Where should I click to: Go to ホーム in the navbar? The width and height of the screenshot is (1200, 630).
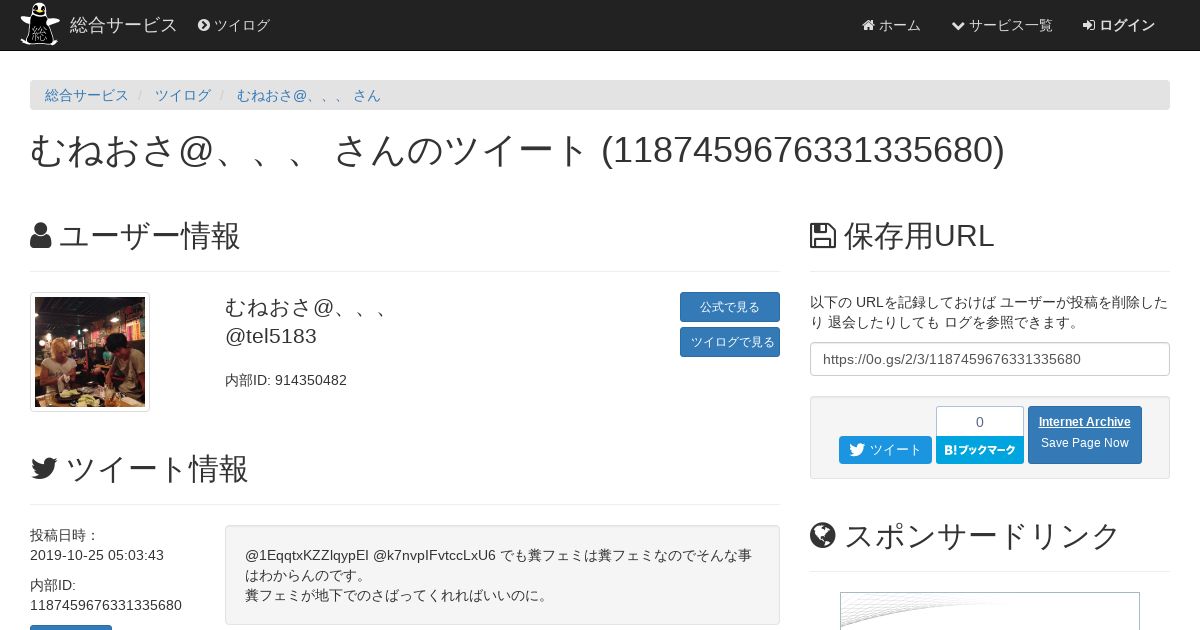pyautogui.click(x=891, y=25)
